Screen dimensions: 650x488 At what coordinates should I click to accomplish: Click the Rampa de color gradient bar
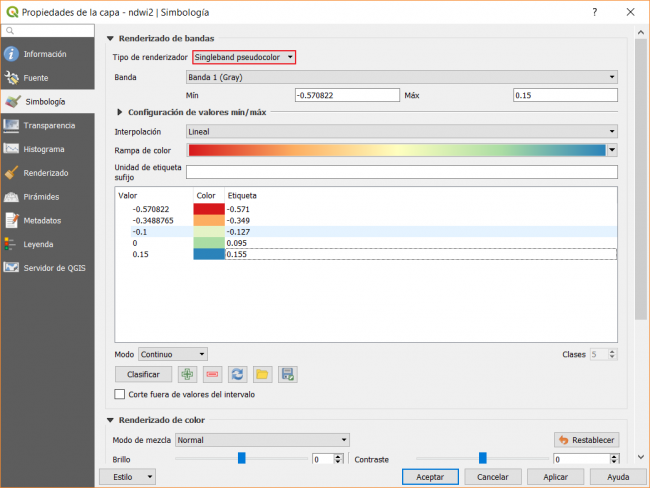pyautogui.click(x=397, y=150)
